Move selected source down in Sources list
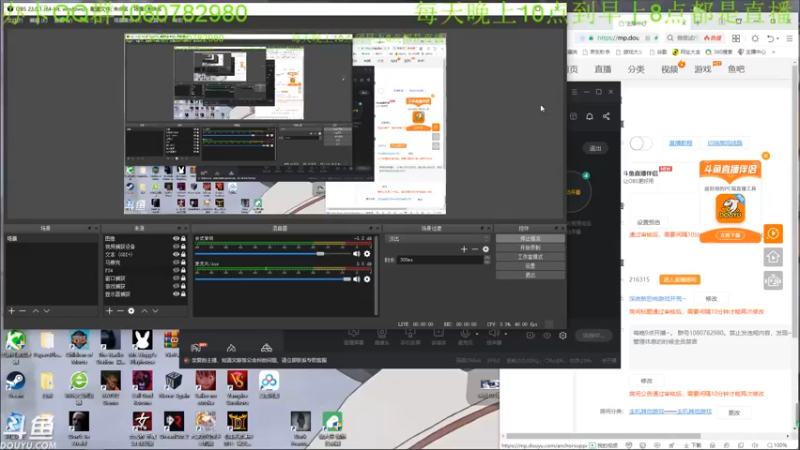 [x=155, y=311]
